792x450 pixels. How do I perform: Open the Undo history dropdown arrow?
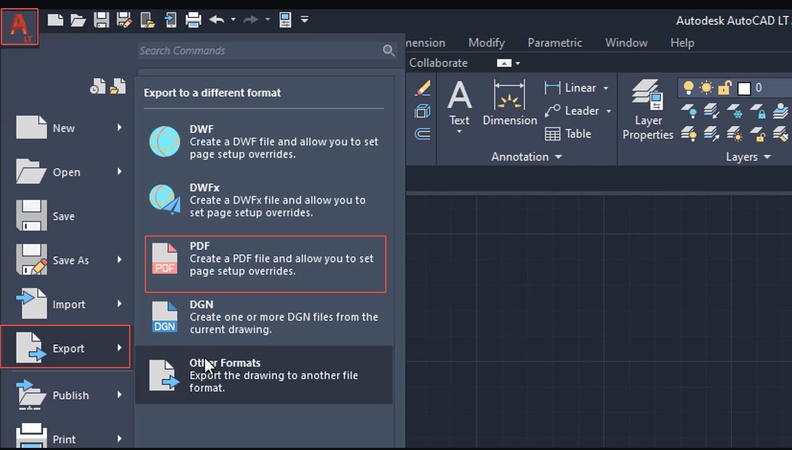click(233, 20)
